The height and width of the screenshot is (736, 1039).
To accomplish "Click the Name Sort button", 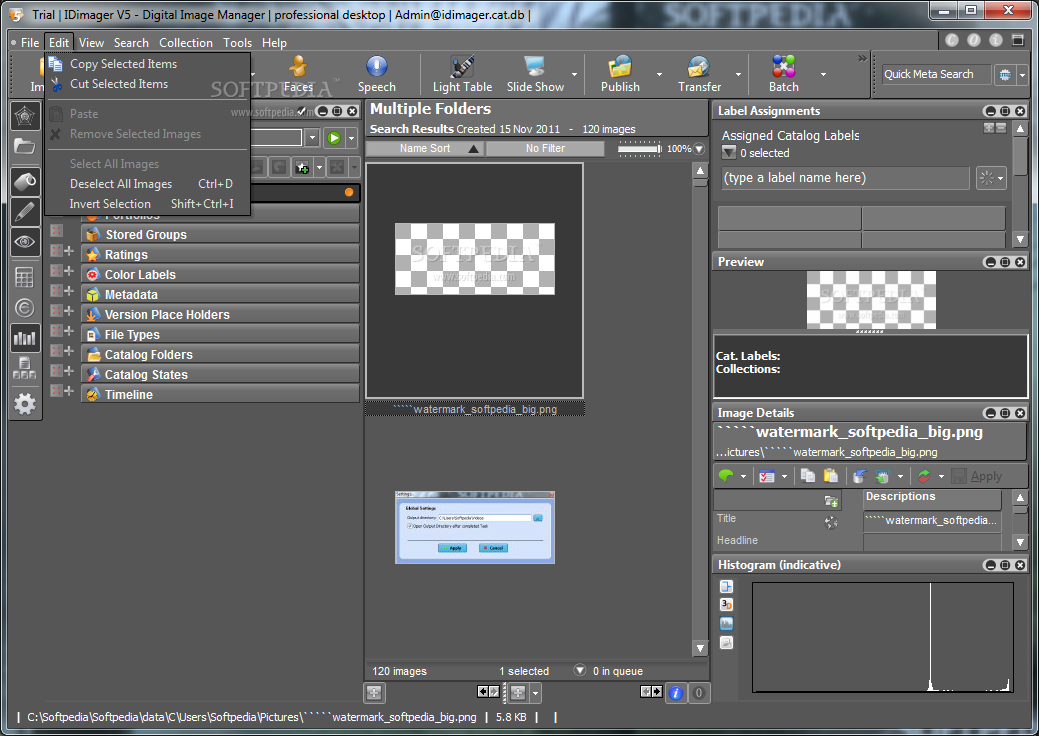I will 425,148.
